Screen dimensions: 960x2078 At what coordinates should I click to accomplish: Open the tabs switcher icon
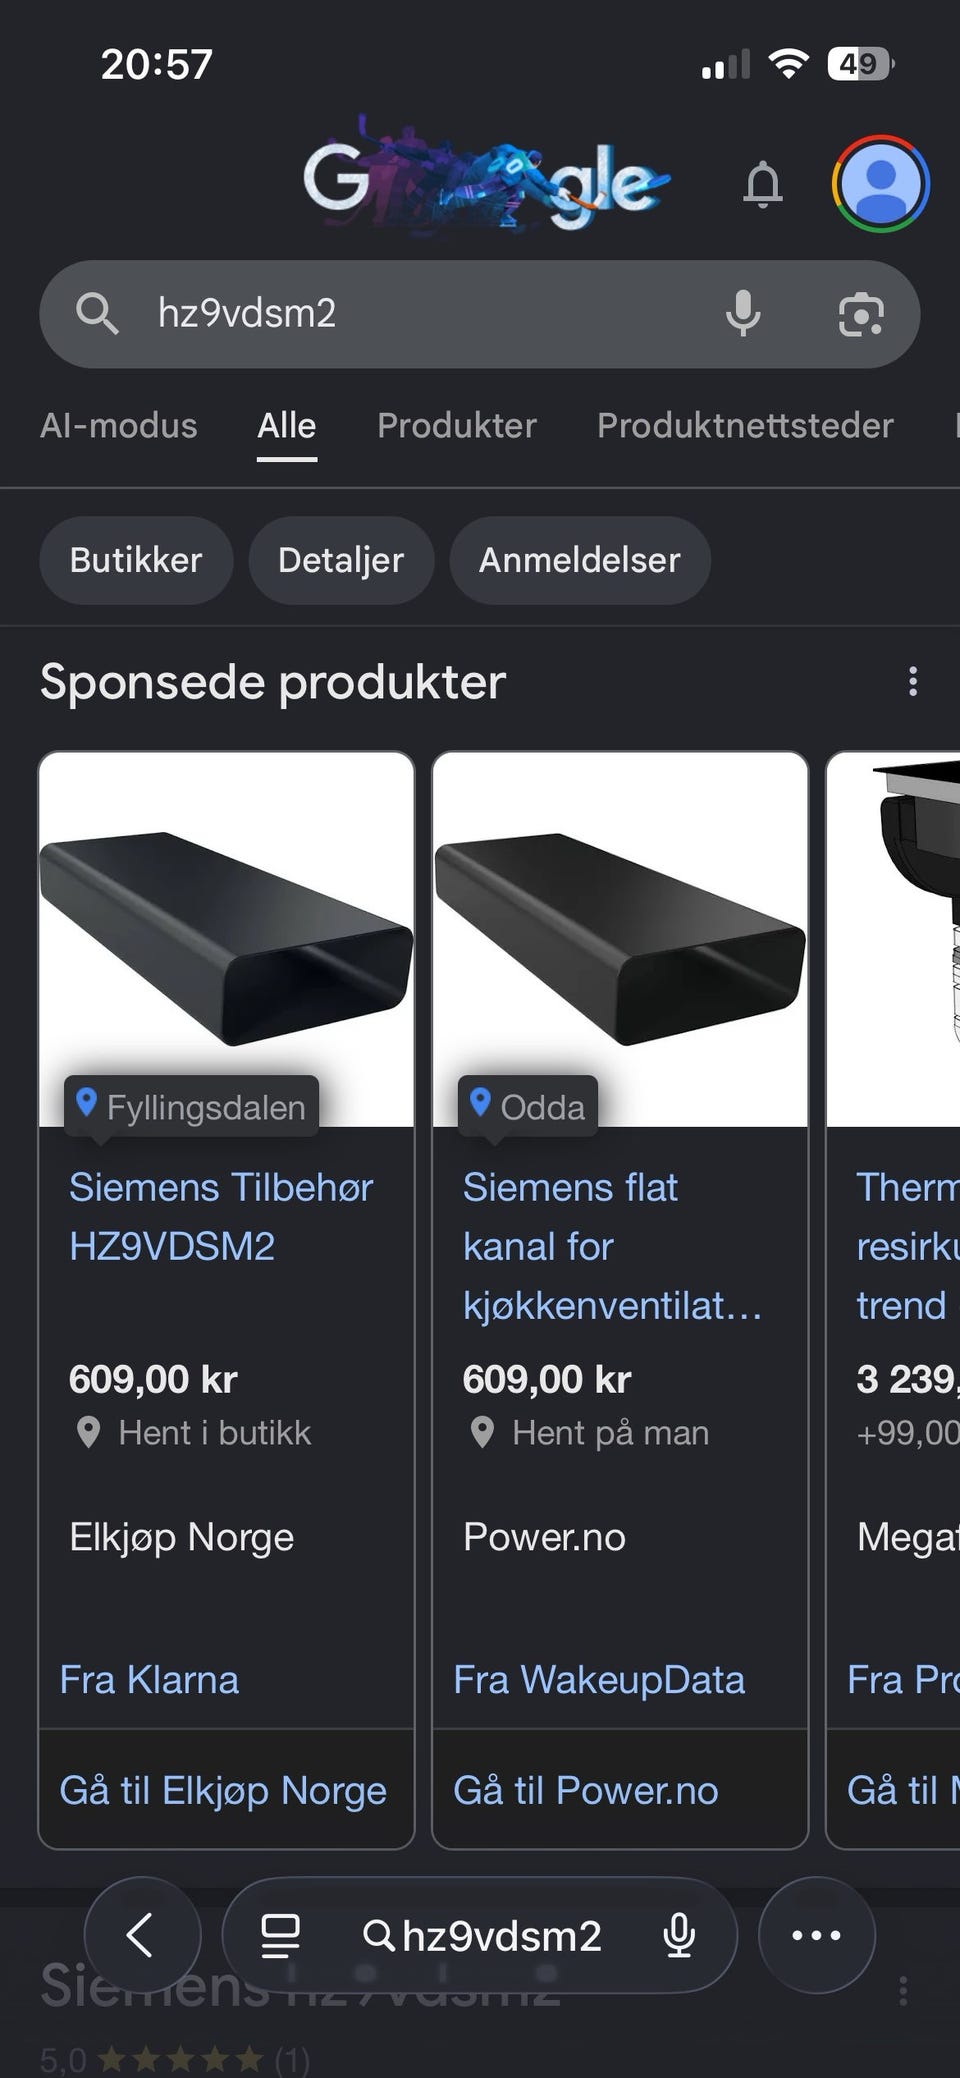tap(280, 1935)
